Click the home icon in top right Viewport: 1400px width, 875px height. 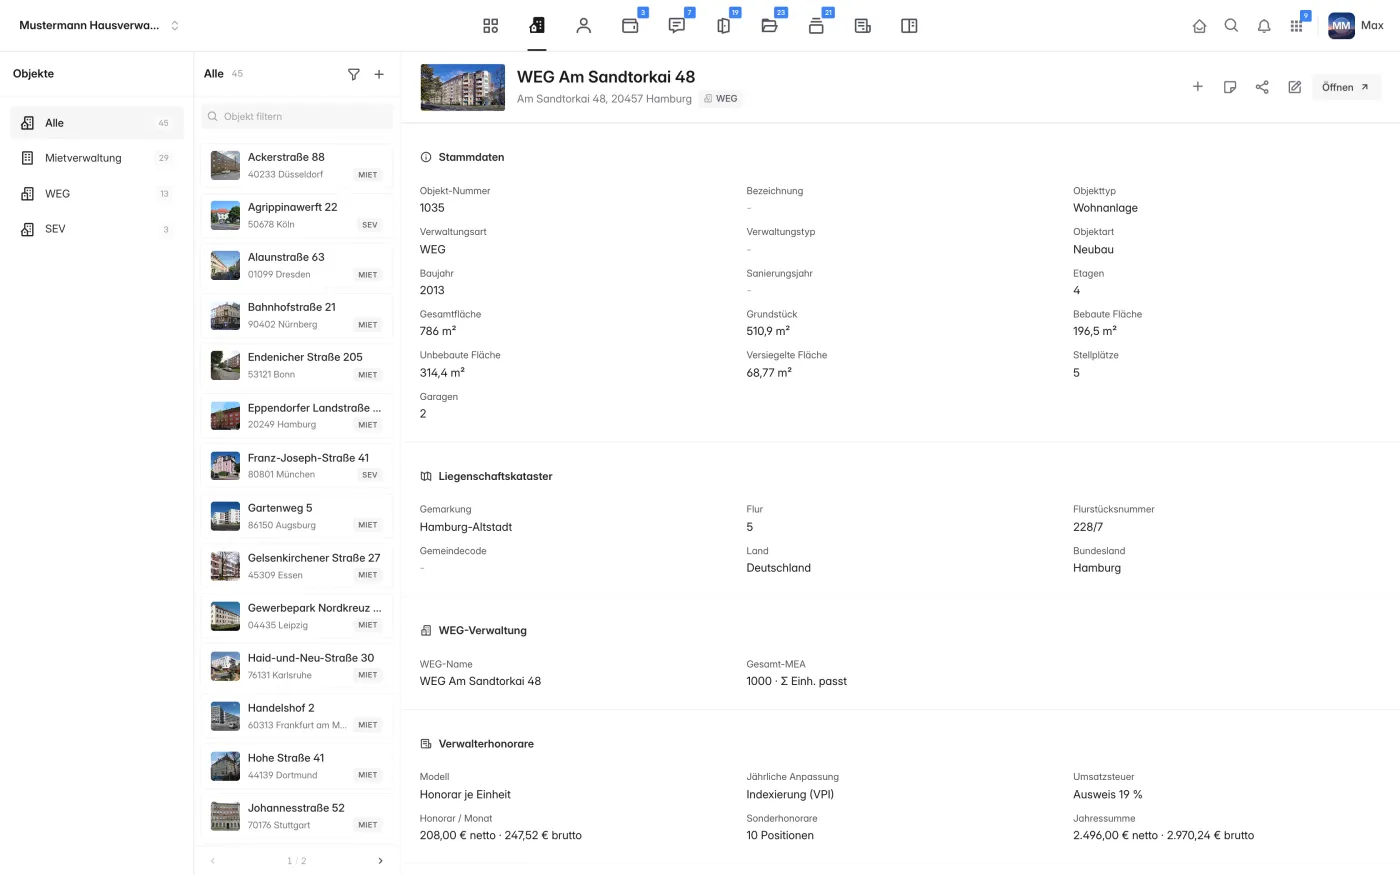[x=1199, y=26]
